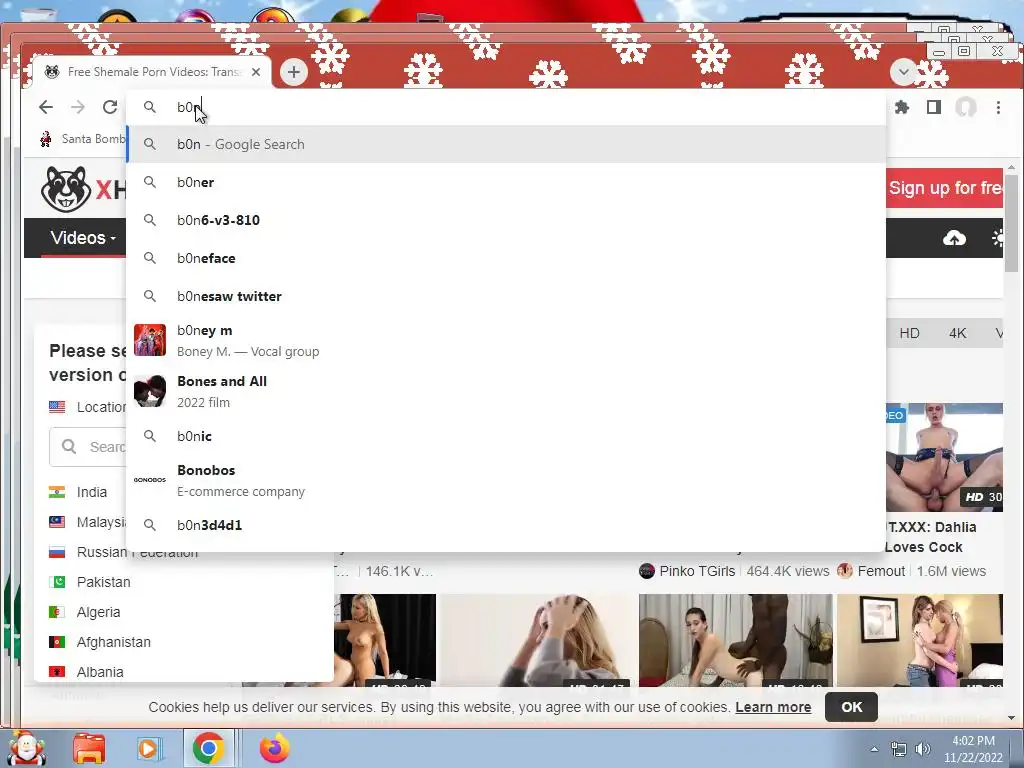Image resolution: width=1024 pixels, height=768 pixels.
Task: Open the Santa Bomb bookmark
Action: click(83, 138)
